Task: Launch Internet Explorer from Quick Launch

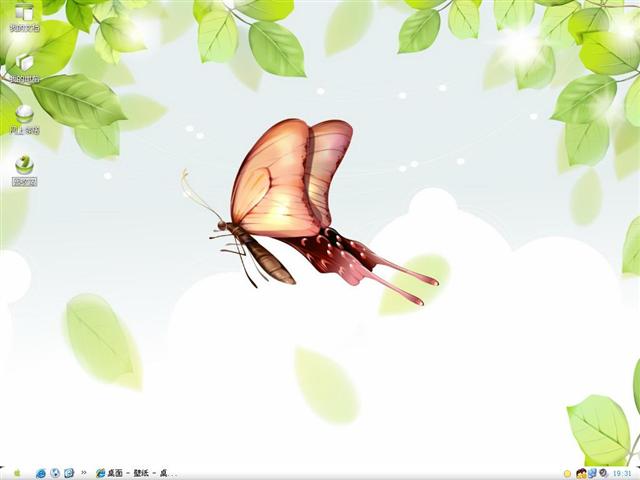Action: [x=41, y=473]
